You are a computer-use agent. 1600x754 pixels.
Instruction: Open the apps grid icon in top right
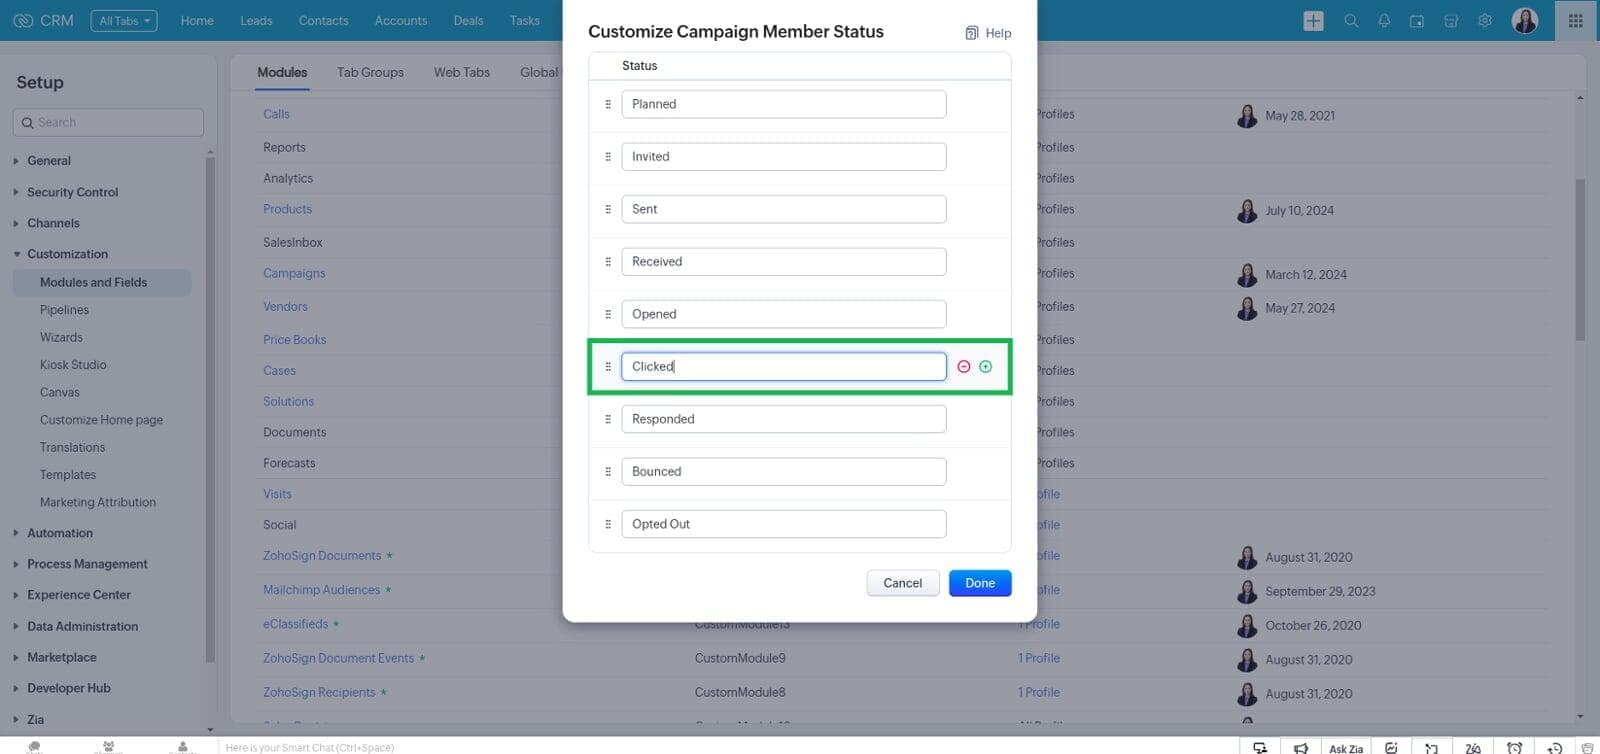coord(1576,21)
